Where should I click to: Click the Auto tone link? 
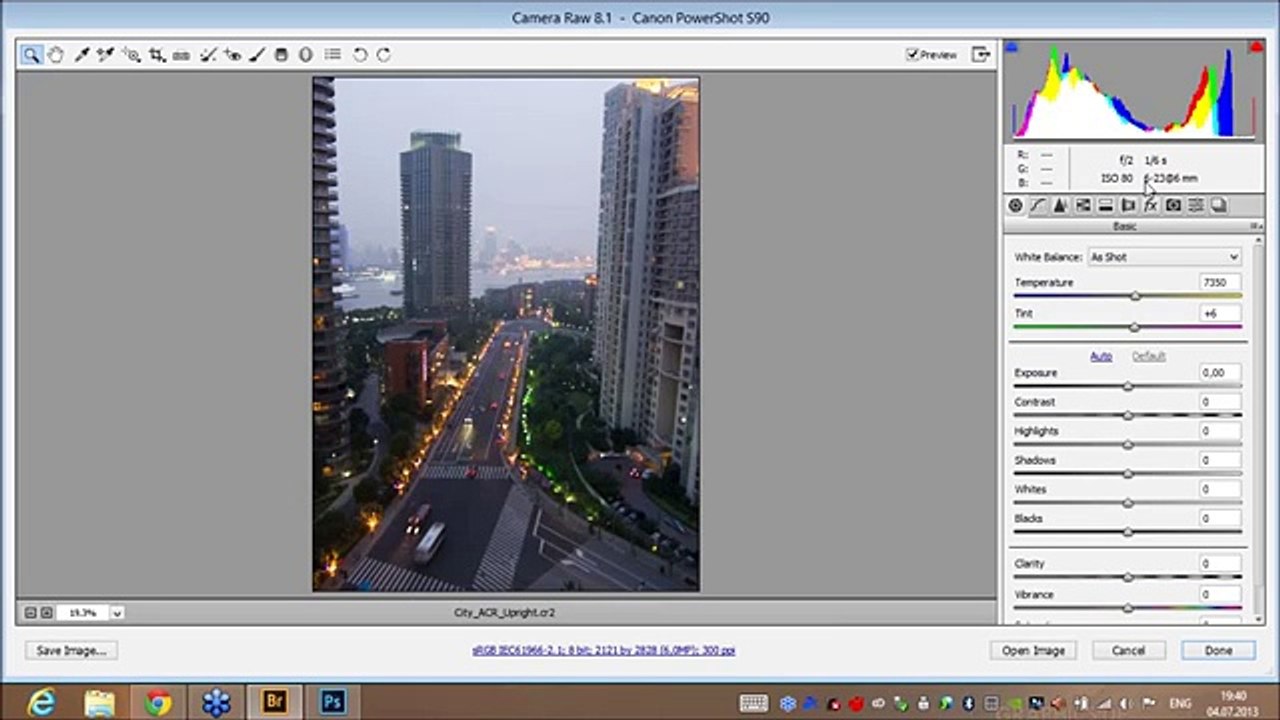pos(1100,356)
